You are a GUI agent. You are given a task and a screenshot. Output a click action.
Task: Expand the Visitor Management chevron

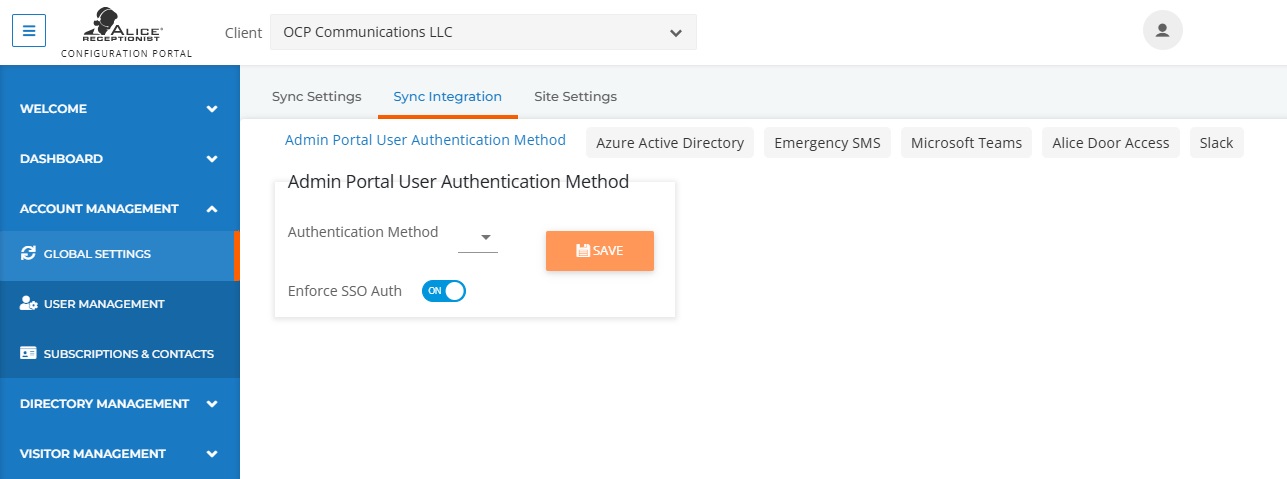[212, 454]
